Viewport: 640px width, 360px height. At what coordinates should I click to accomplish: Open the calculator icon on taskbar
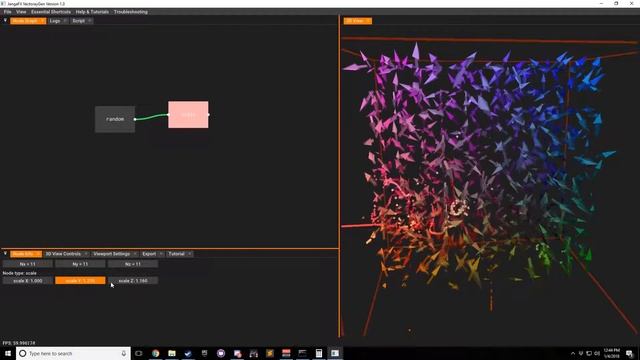click(x=319, y=353)
